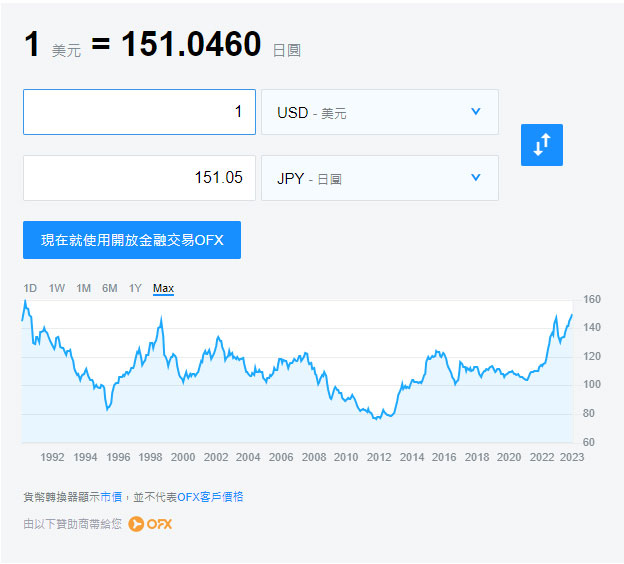Image resolution: width=624 pixels, height=564 pixels.
Task: Click the chart peak near 1998
Action: (161, 318)
